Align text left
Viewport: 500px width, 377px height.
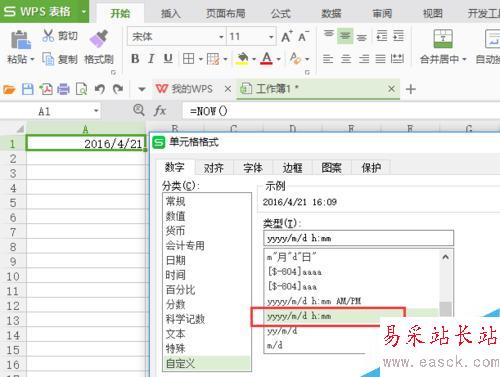[328, 59]
